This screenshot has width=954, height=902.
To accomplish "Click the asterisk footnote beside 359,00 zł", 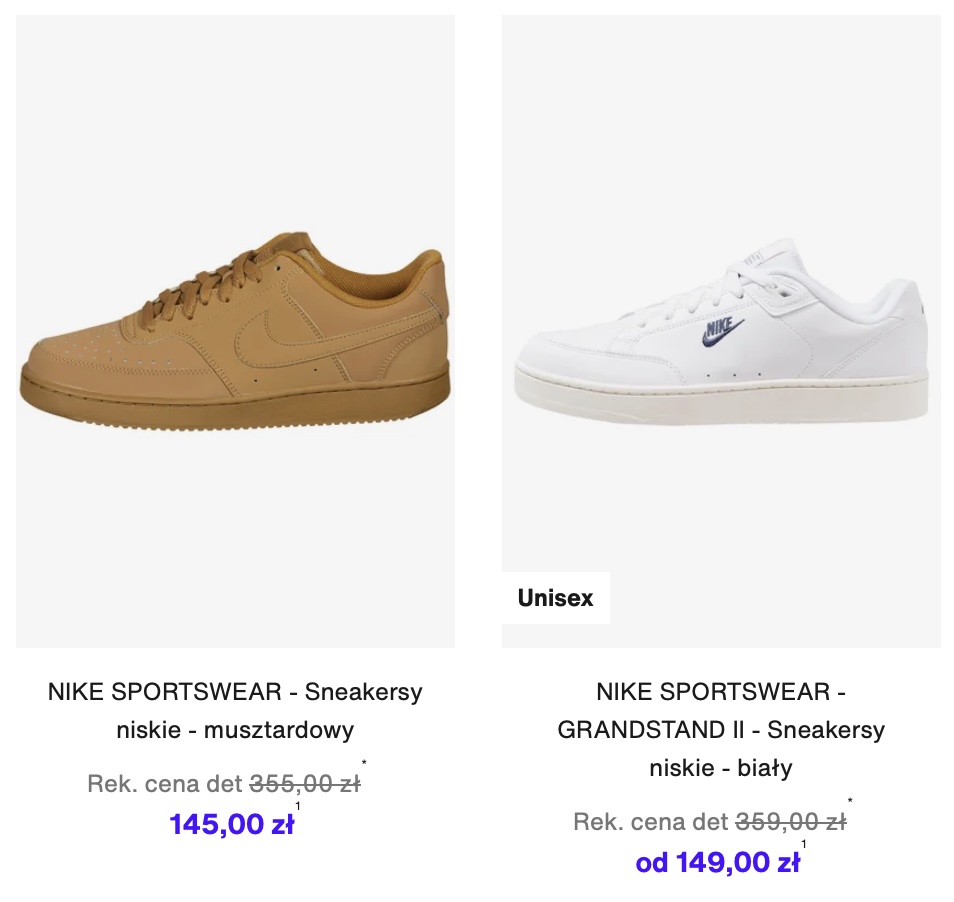I will pos(850,801).
